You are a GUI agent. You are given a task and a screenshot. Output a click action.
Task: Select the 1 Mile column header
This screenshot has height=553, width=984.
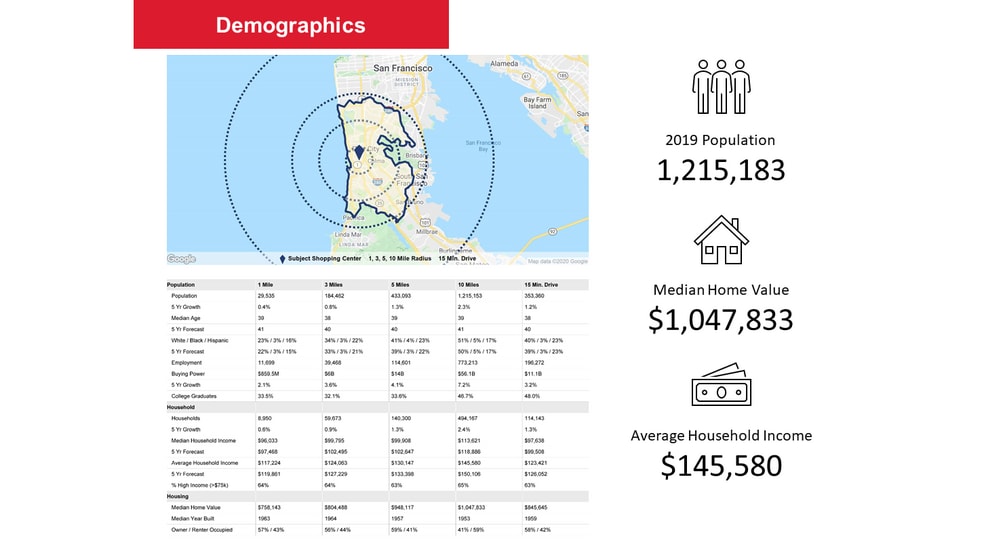point(266,285)
